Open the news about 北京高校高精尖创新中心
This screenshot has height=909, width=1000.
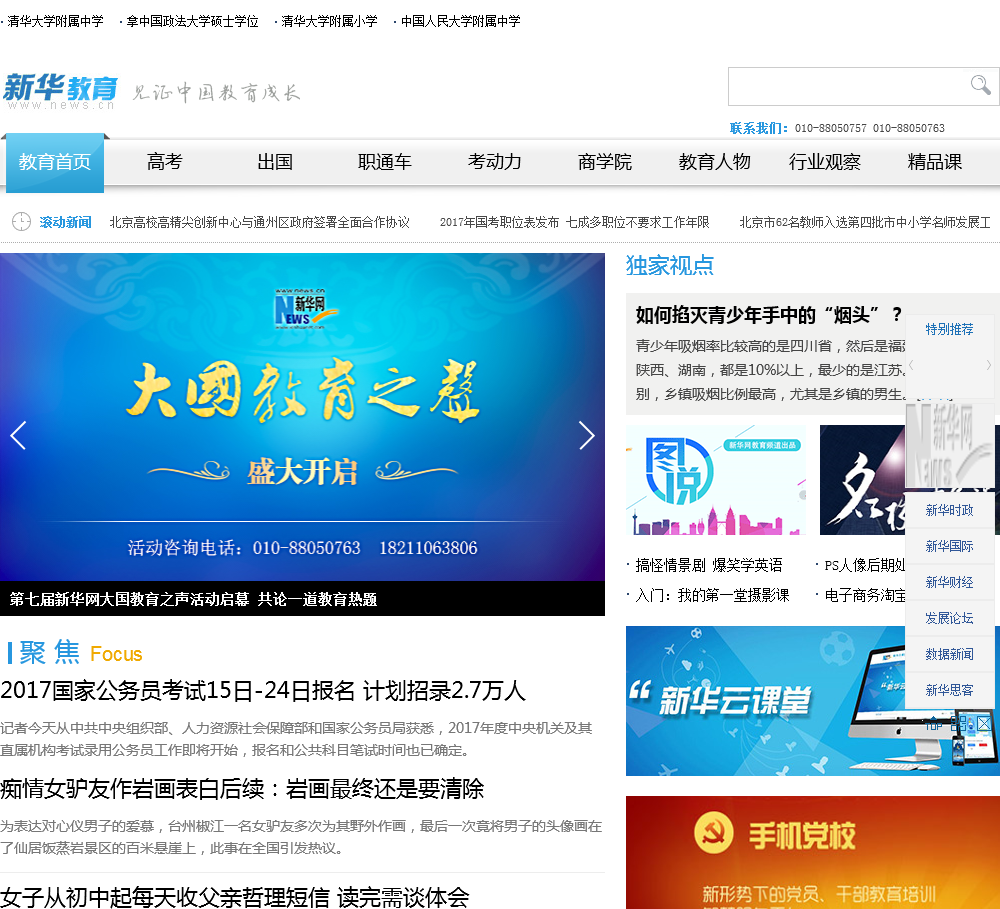click(260, 222)
